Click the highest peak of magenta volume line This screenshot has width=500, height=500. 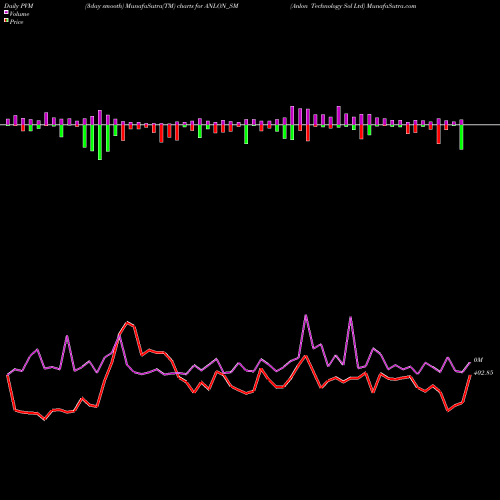pyautogui.click(x=306, y=315)
